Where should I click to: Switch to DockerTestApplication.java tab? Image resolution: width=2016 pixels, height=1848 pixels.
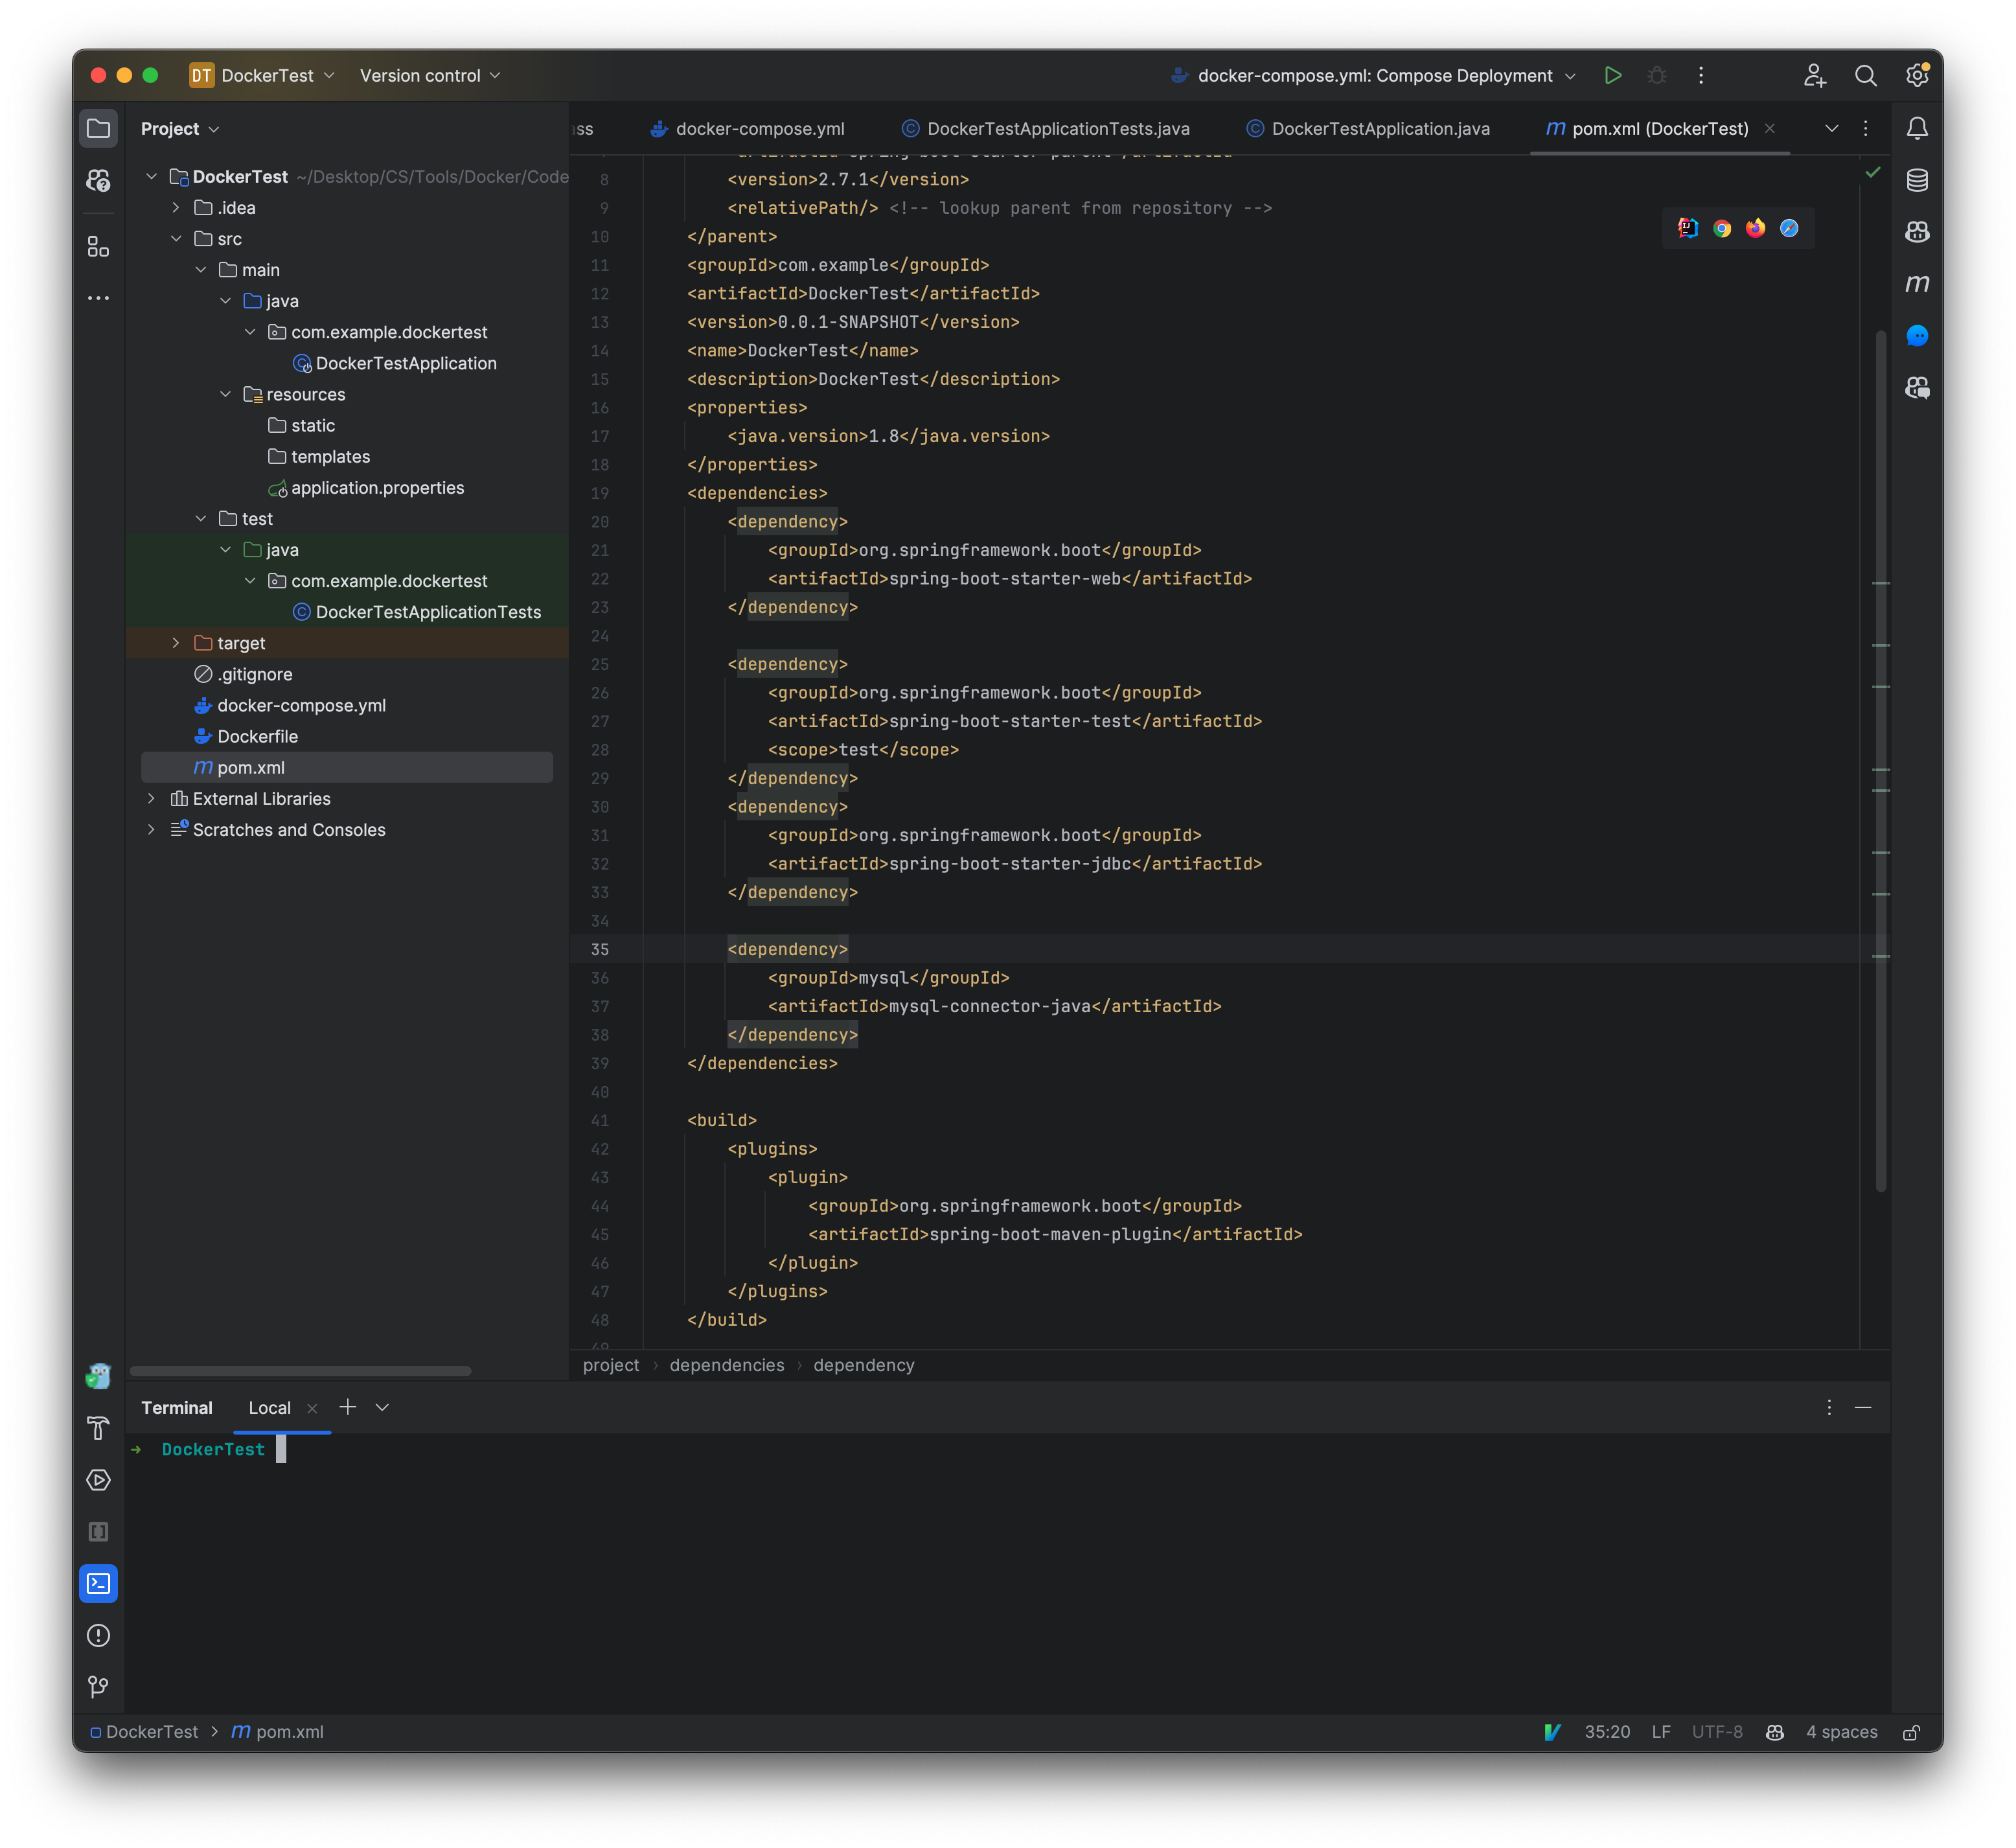point(1368,129)
